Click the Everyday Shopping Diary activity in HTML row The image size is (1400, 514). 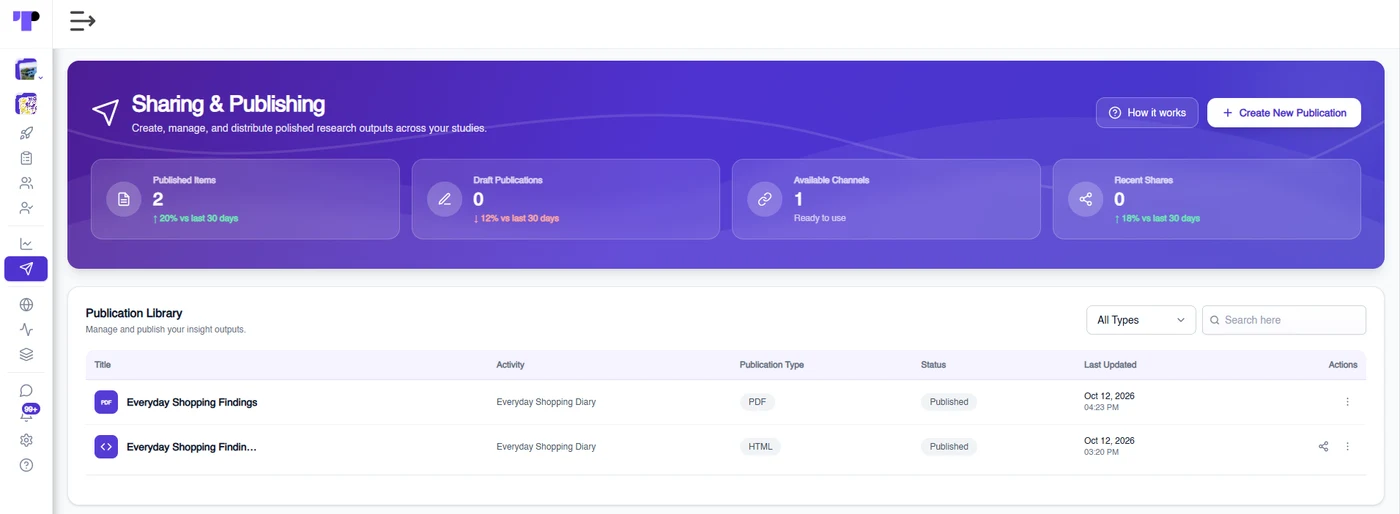[x=546, y=447]
